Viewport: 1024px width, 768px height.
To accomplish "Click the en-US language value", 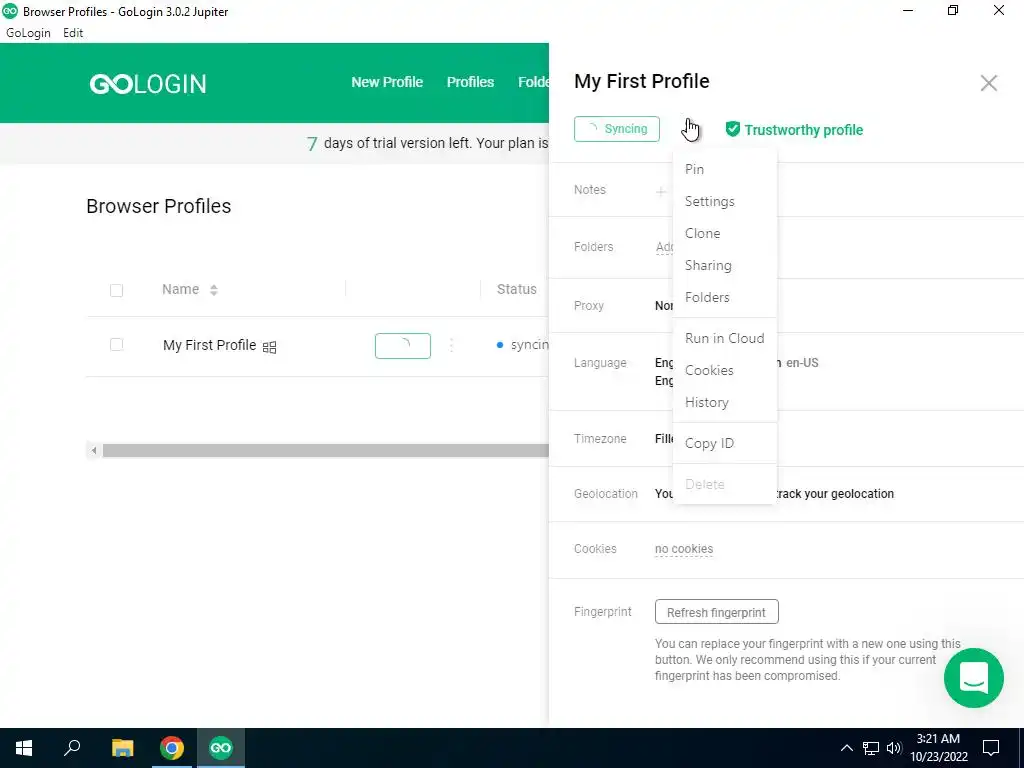I will tap(802, 363).
